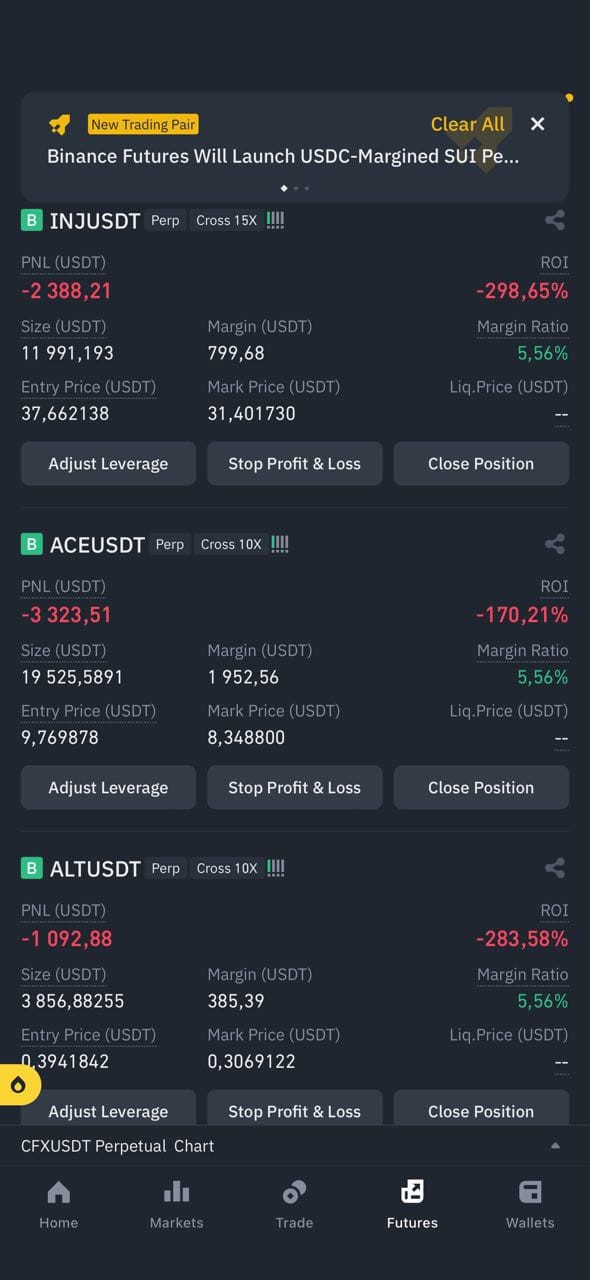Screen dimensions: 590x1280
Task: Tap the Cross 10X badge on ACEUSDT
Action: 231,544
